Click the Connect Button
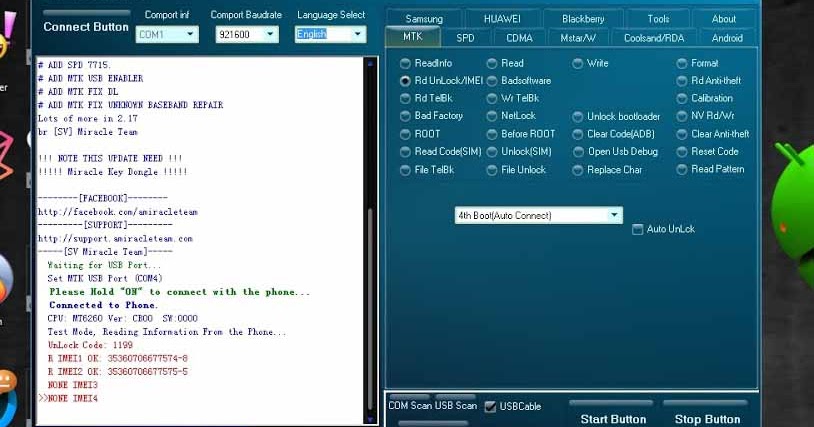 point(86,26)
